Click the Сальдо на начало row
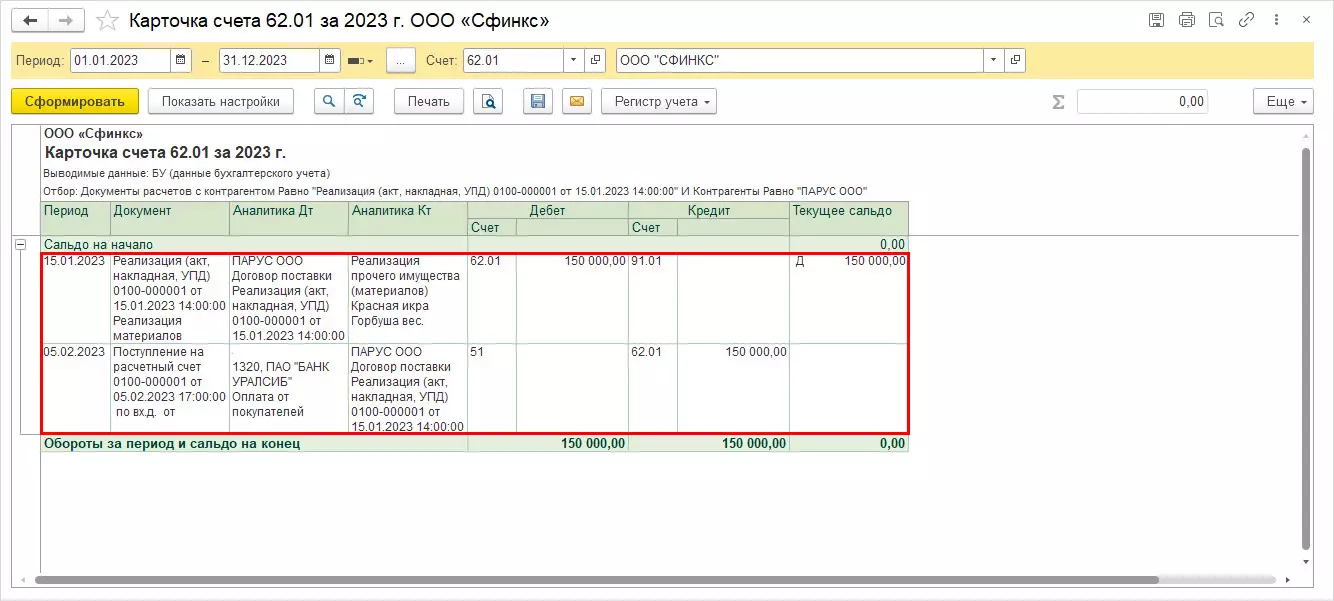Viewport: 1334px width, 601px height. tap(474, 244)
